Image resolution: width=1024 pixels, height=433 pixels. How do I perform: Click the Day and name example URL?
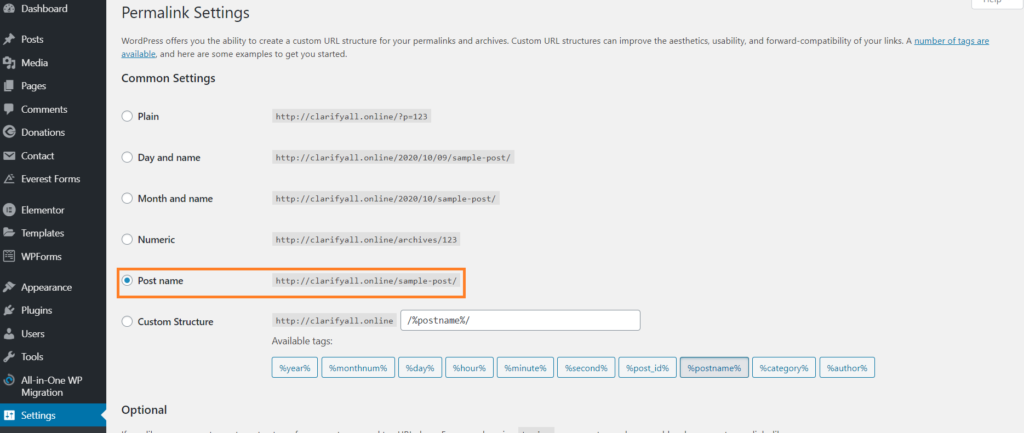pos(394,157)
